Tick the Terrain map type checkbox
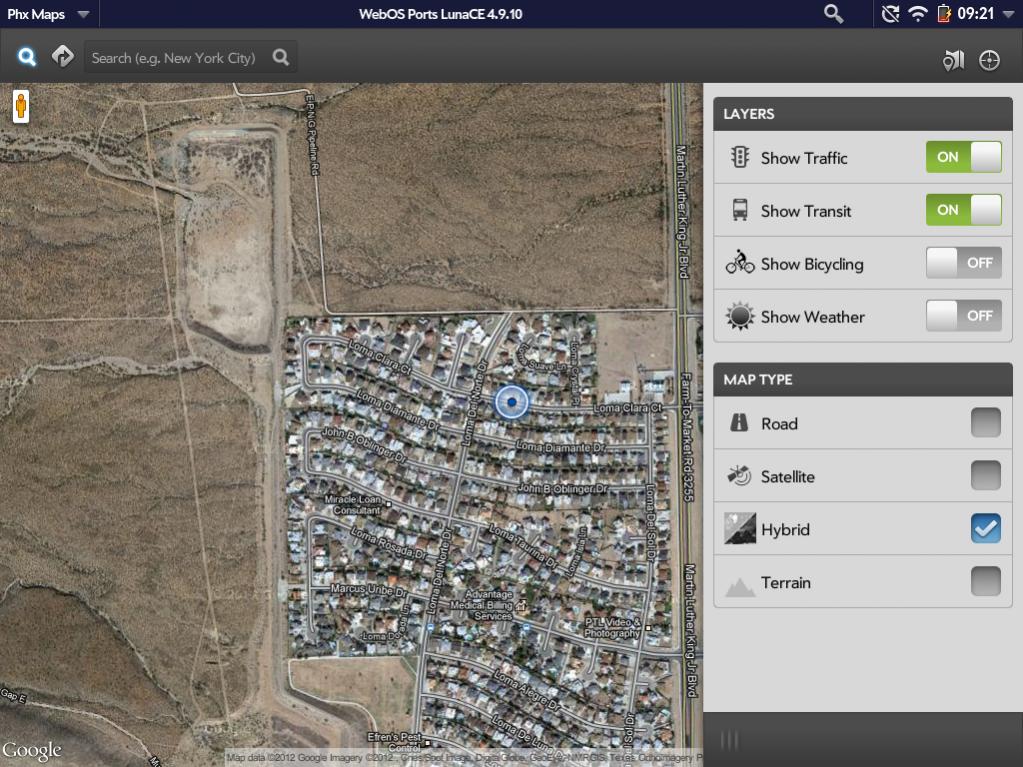This screenshot has height=767, width=1023. pyautogui.click(x=985, y=581)
